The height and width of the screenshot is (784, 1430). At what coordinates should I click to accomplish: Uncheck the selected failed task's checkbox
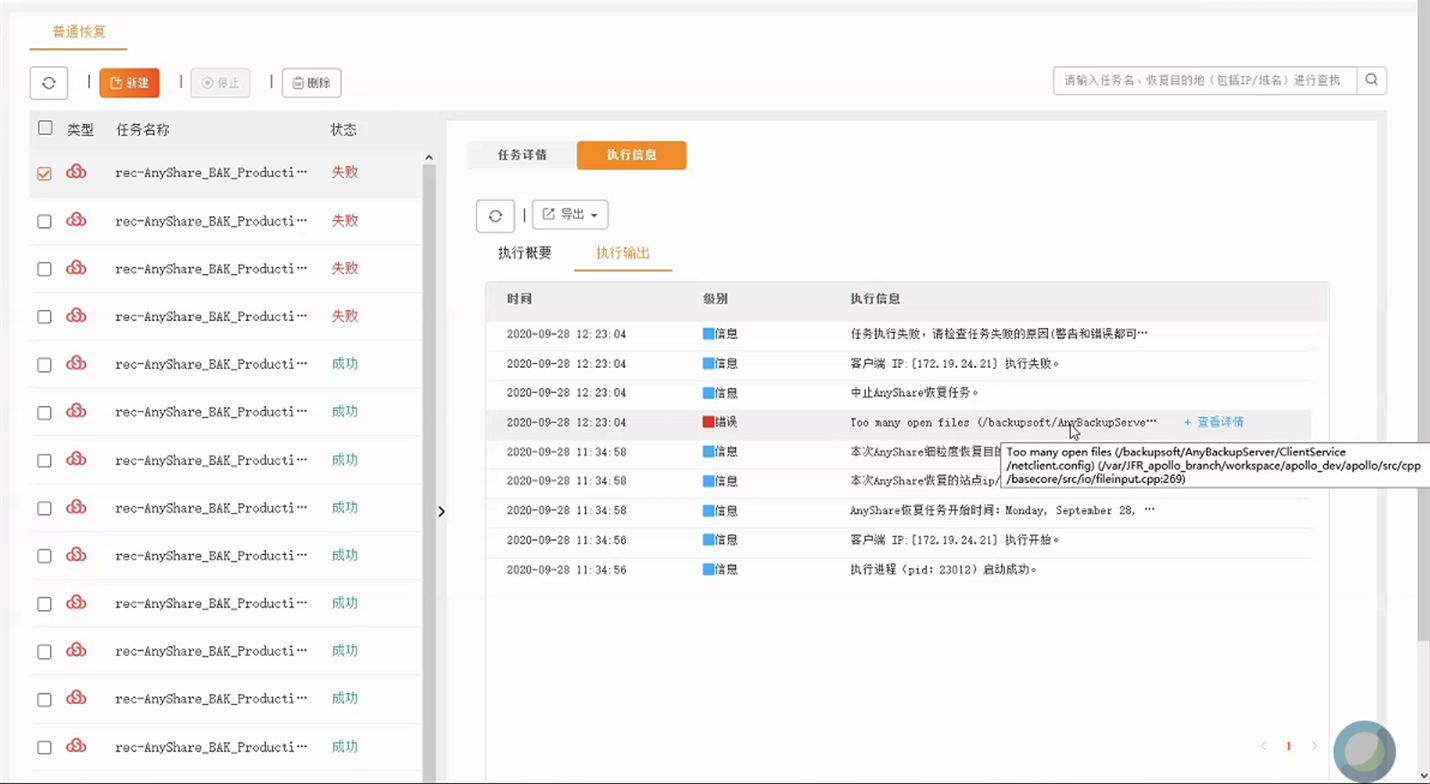44,173
